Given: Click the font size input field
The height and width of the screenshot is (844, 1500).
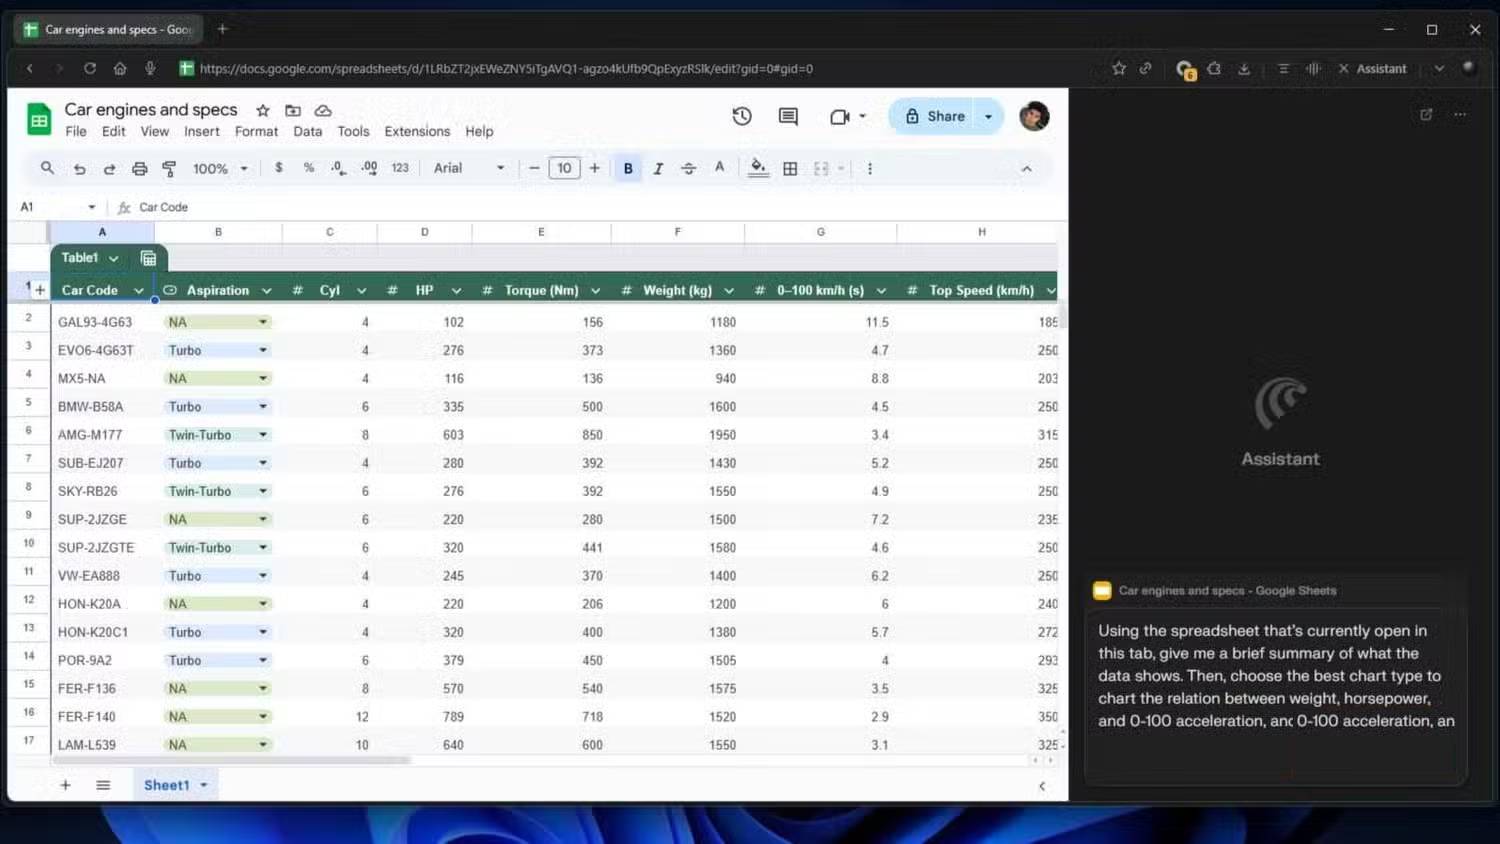Looking at the screenshot, I should (x=564, y=168).
